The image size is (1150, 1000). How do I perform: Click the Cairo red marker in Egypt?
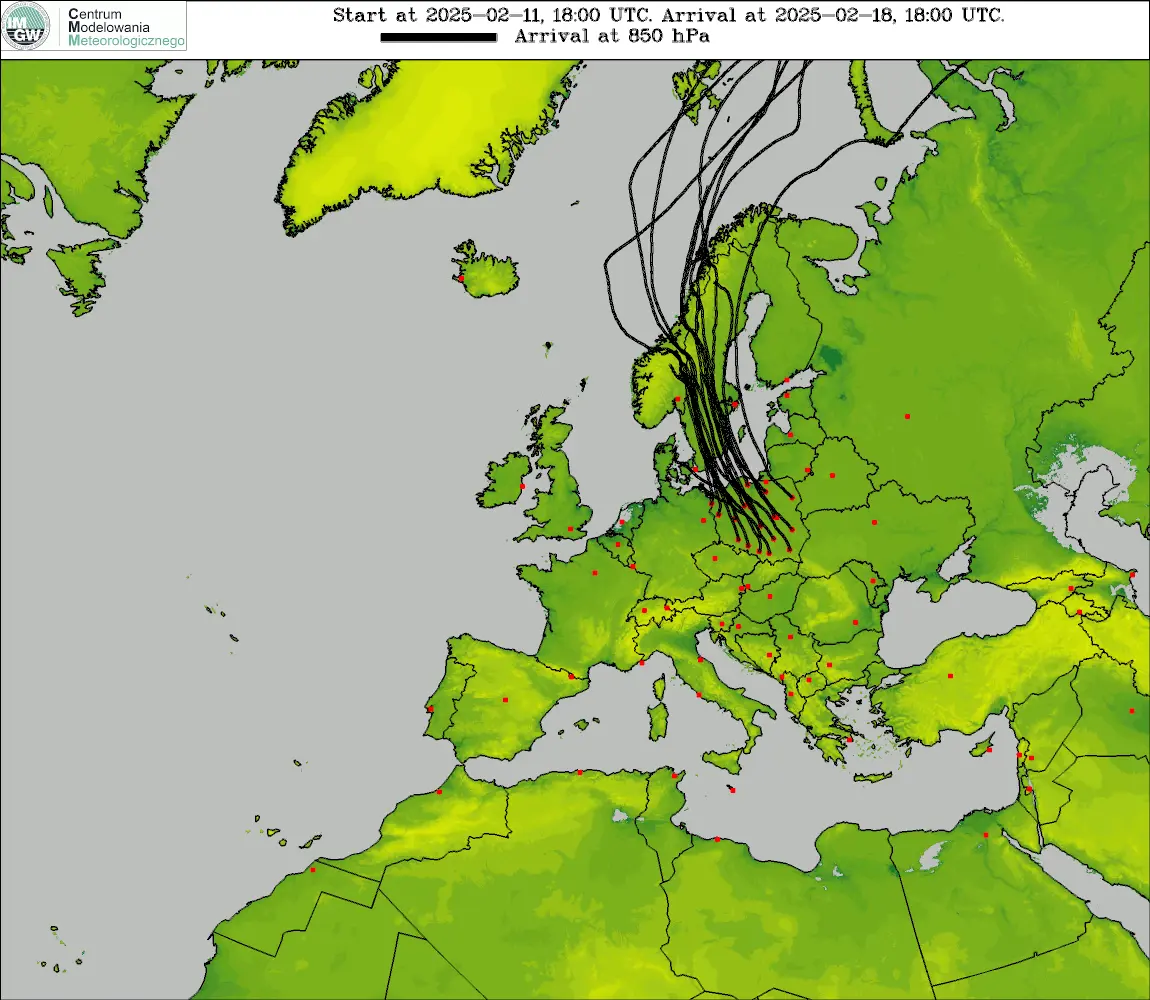pyautogui.click(x=986, y=835)
